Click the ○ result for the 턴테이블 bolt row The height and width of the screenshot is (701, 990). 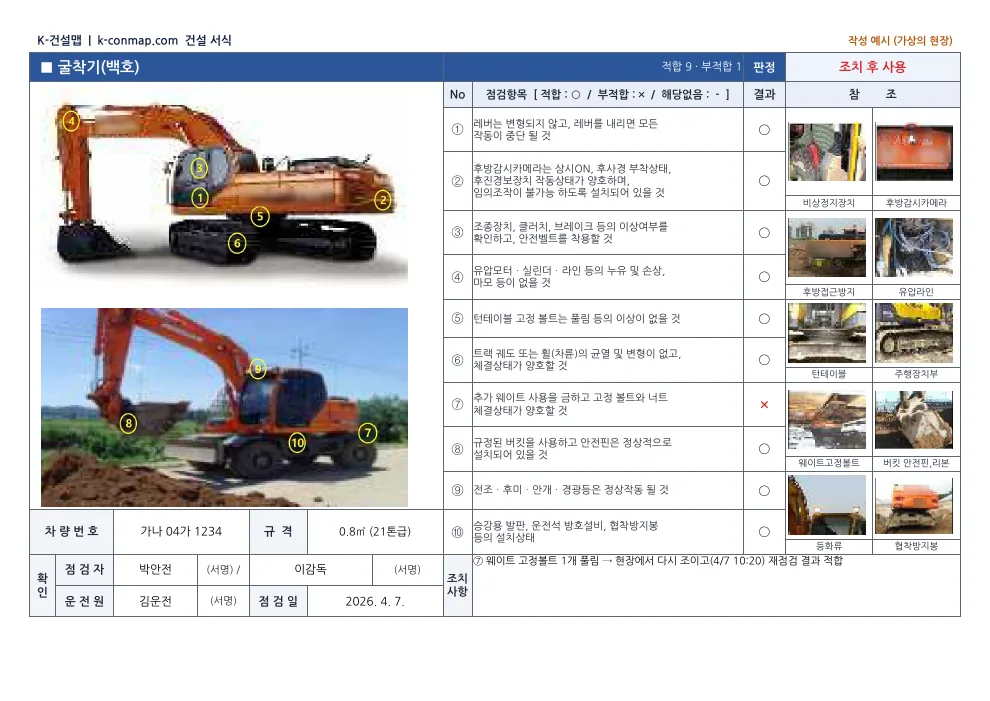point(764,319)
